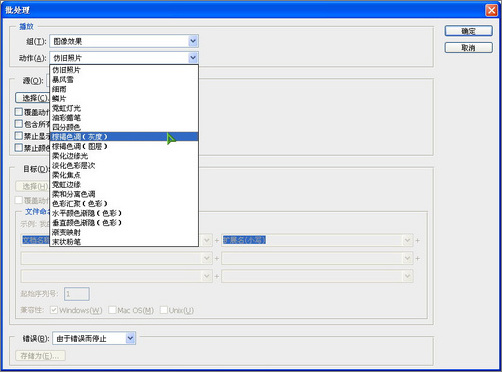The image size is (502, 372).
Task: Toggle the 覆盖动作 checkbox under source
Action: tap(19, 112)
